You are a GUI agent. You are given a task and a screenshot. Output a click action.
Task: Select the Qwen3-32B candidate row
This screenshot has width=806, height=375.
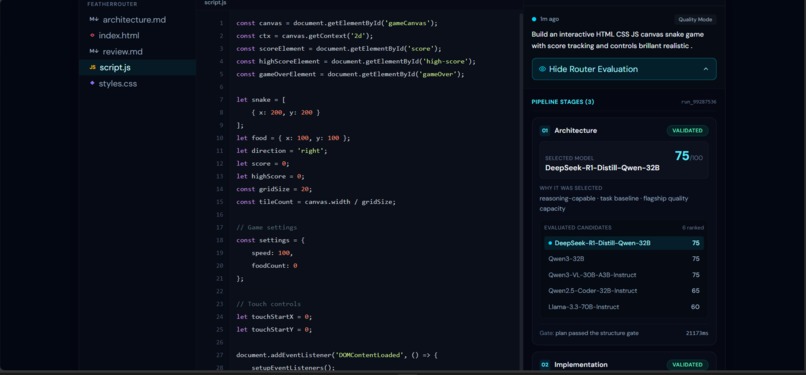click(624, 259)
